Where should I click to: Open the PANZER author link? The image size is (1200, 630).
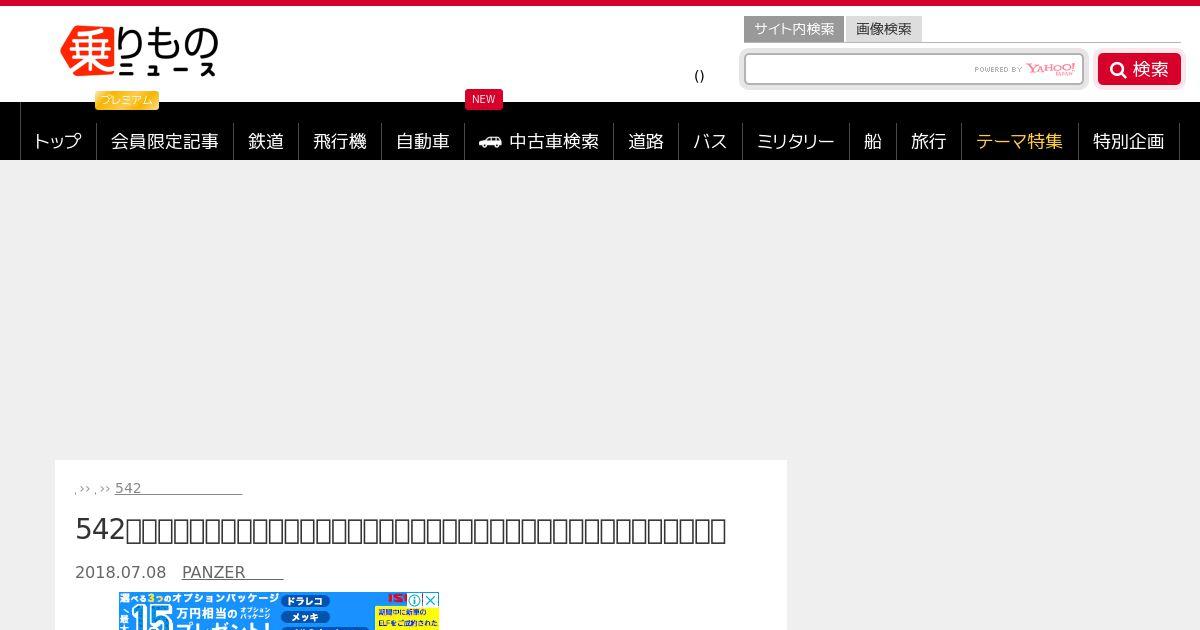pos(232,572)
